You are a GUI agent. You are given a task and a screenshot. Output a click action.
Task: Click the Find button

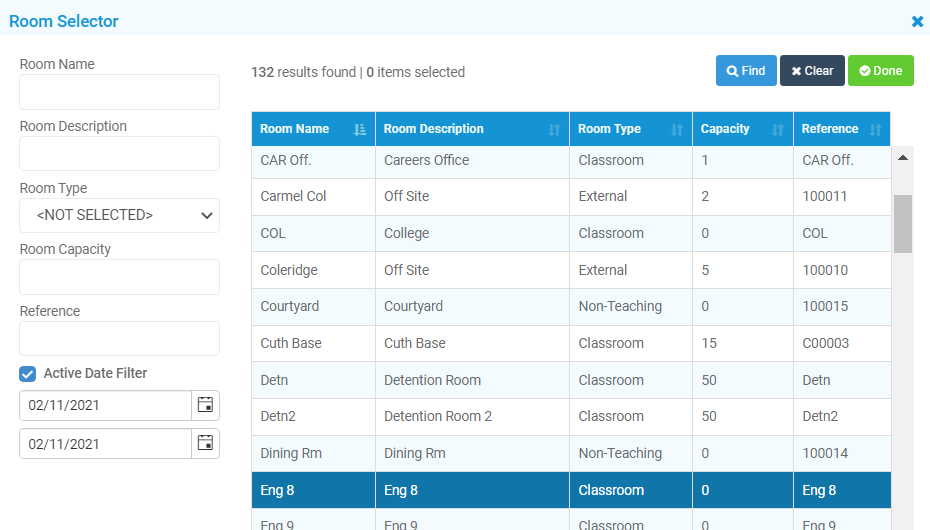click(746, 71)
